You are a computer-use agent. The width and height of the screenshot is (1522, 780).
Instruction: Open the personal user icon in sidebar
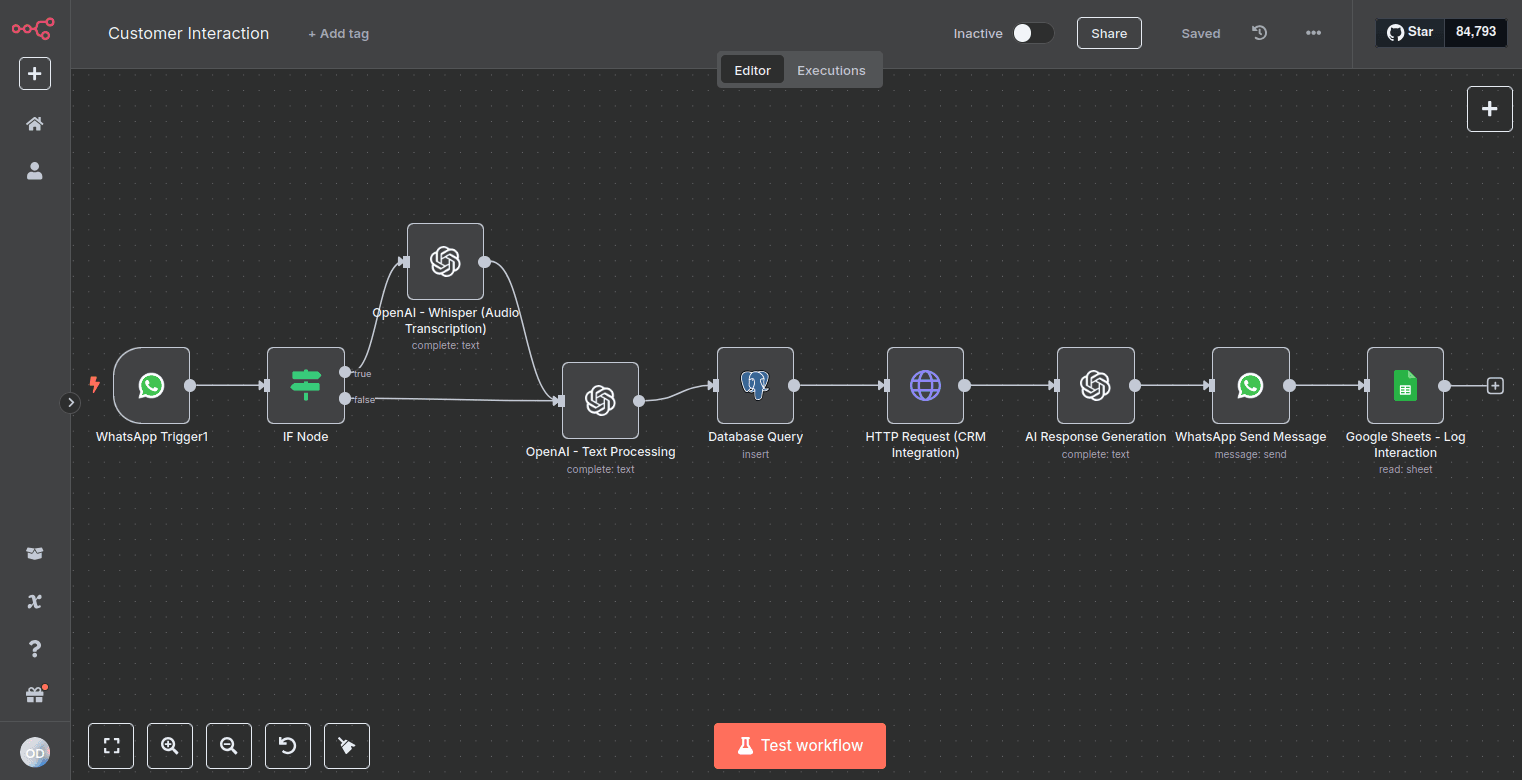pyautogui.click(x=35, y=171)
